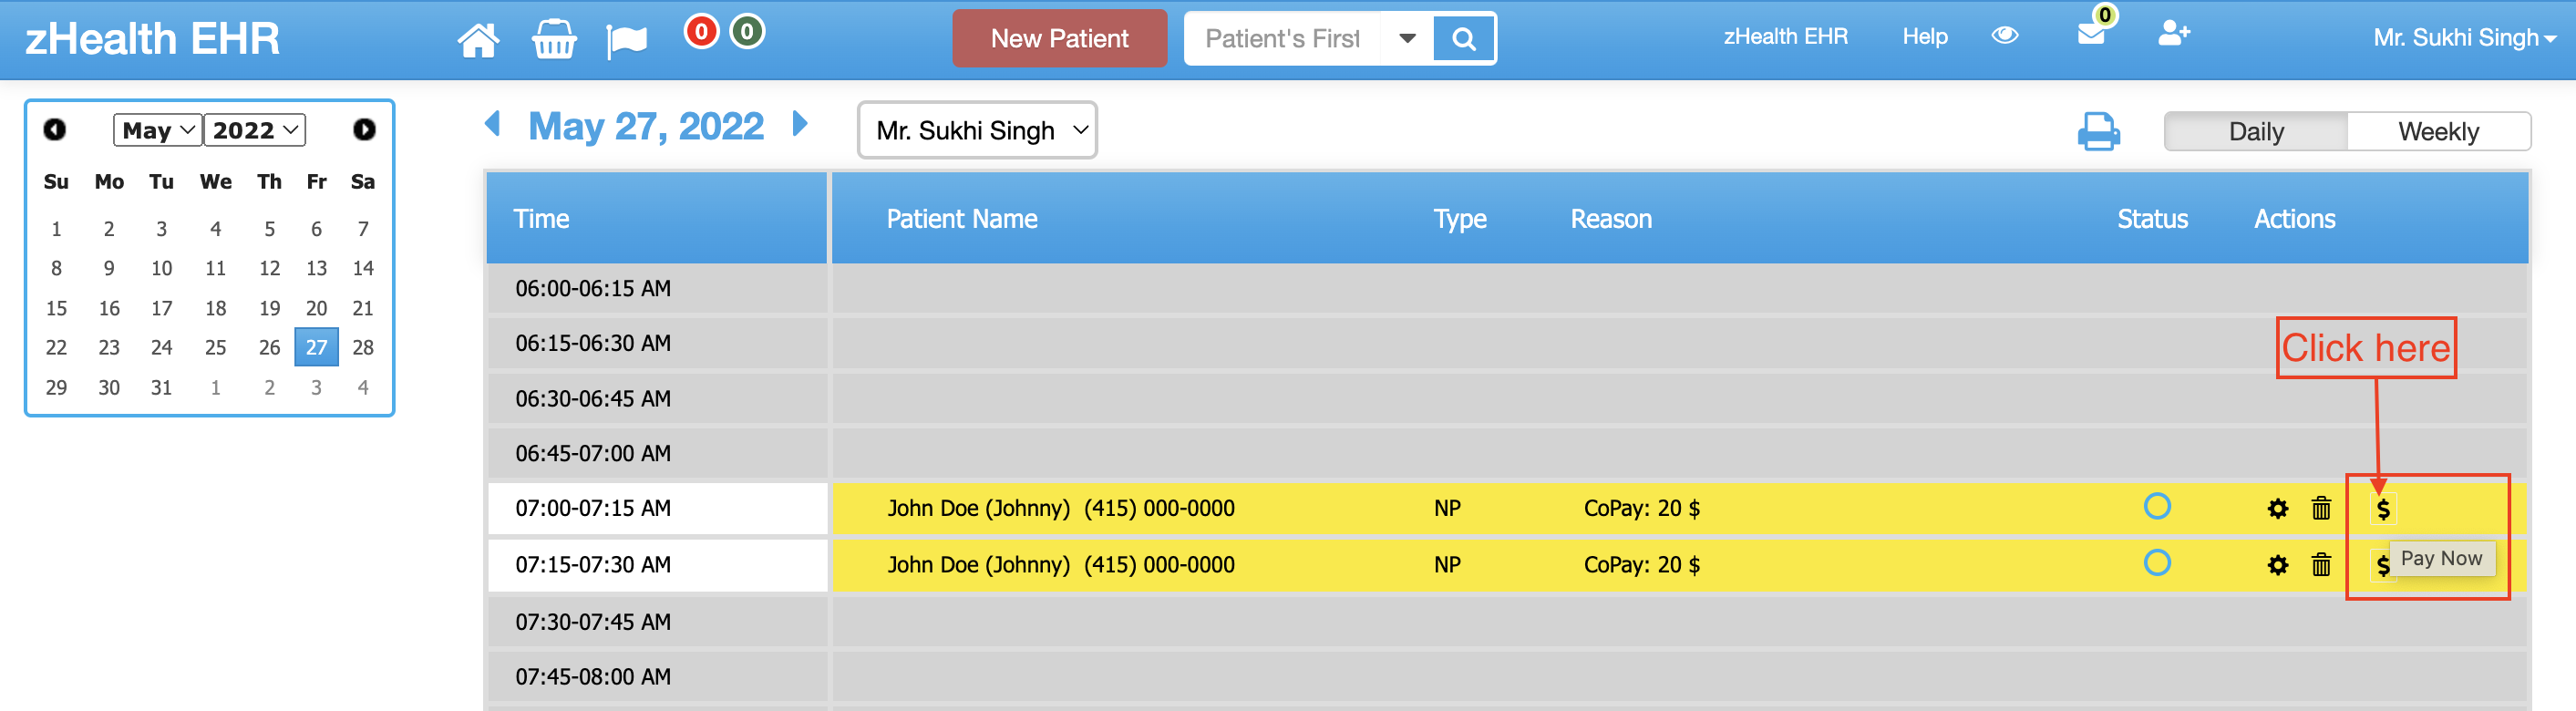The height and width of the screenshot is (711, 2576).
Task: Click the 06:45-07:00 AM time slot
Action: click(x=657, y=454)
